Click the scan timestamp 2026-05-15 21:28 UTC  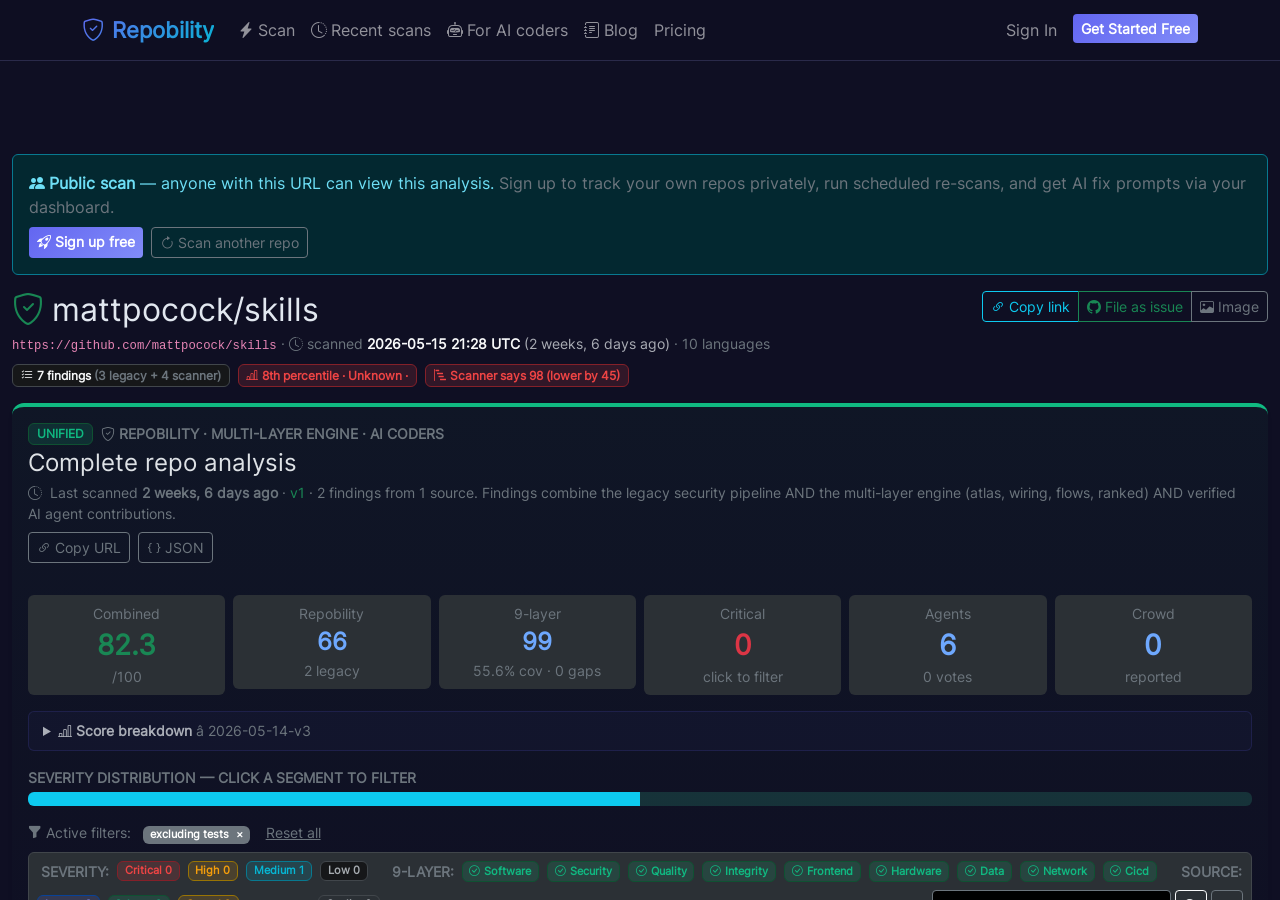tap(444, 344)
